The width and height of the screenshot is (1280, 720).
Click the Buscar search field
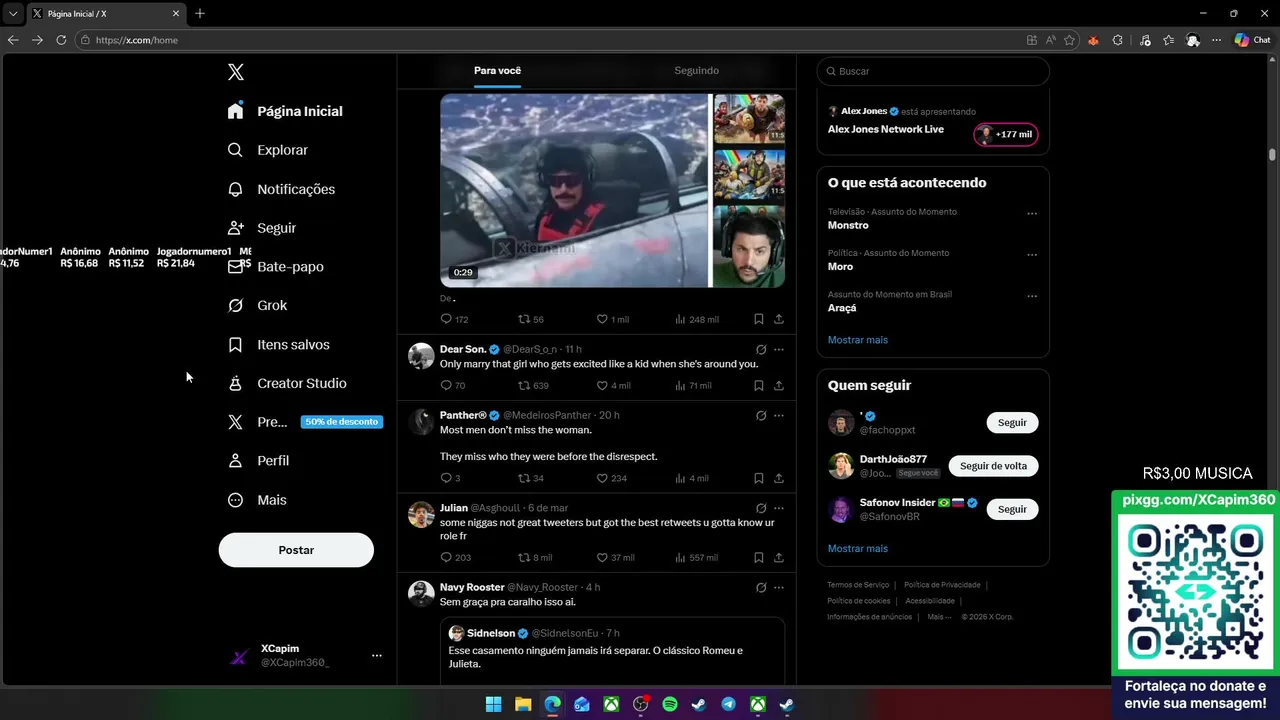933,71
